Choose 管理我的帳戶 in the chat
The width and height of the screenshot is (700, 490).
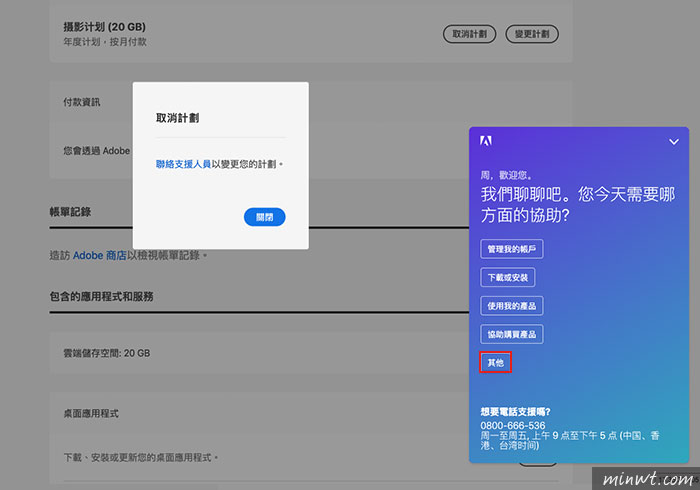pos(512,249)
